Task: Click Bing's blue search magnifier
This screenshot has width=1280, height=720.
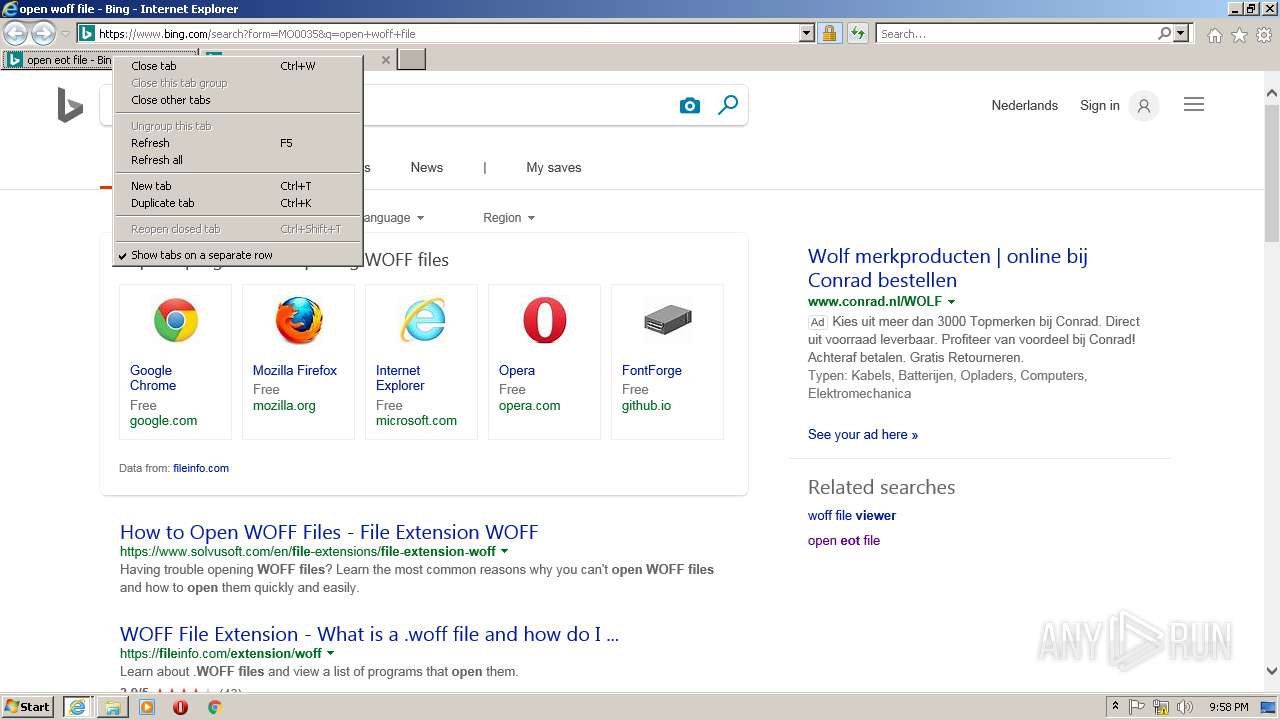Action: [728, 105]
